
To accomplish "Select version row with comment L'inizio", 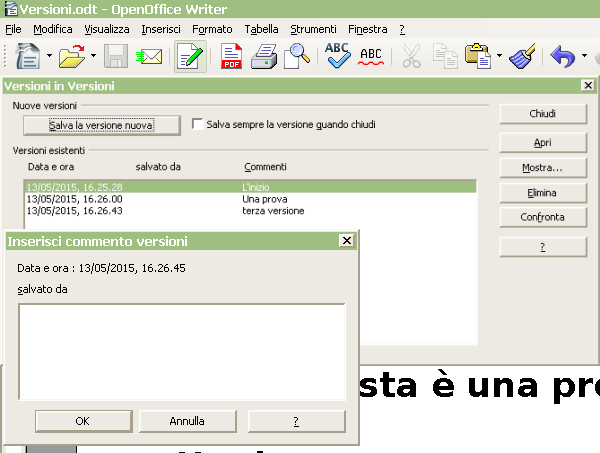I will click(x=251, y=187).
